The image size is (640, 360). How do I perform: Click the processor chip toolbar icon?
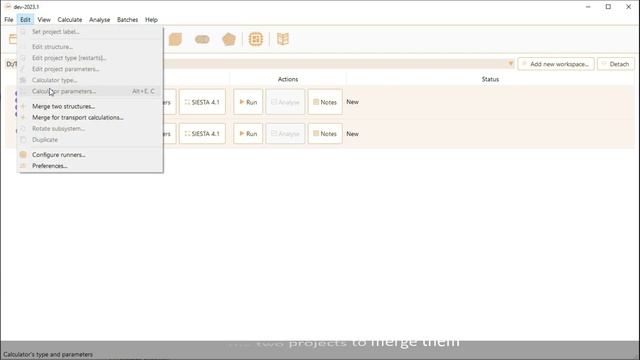(x=256, y=39)
